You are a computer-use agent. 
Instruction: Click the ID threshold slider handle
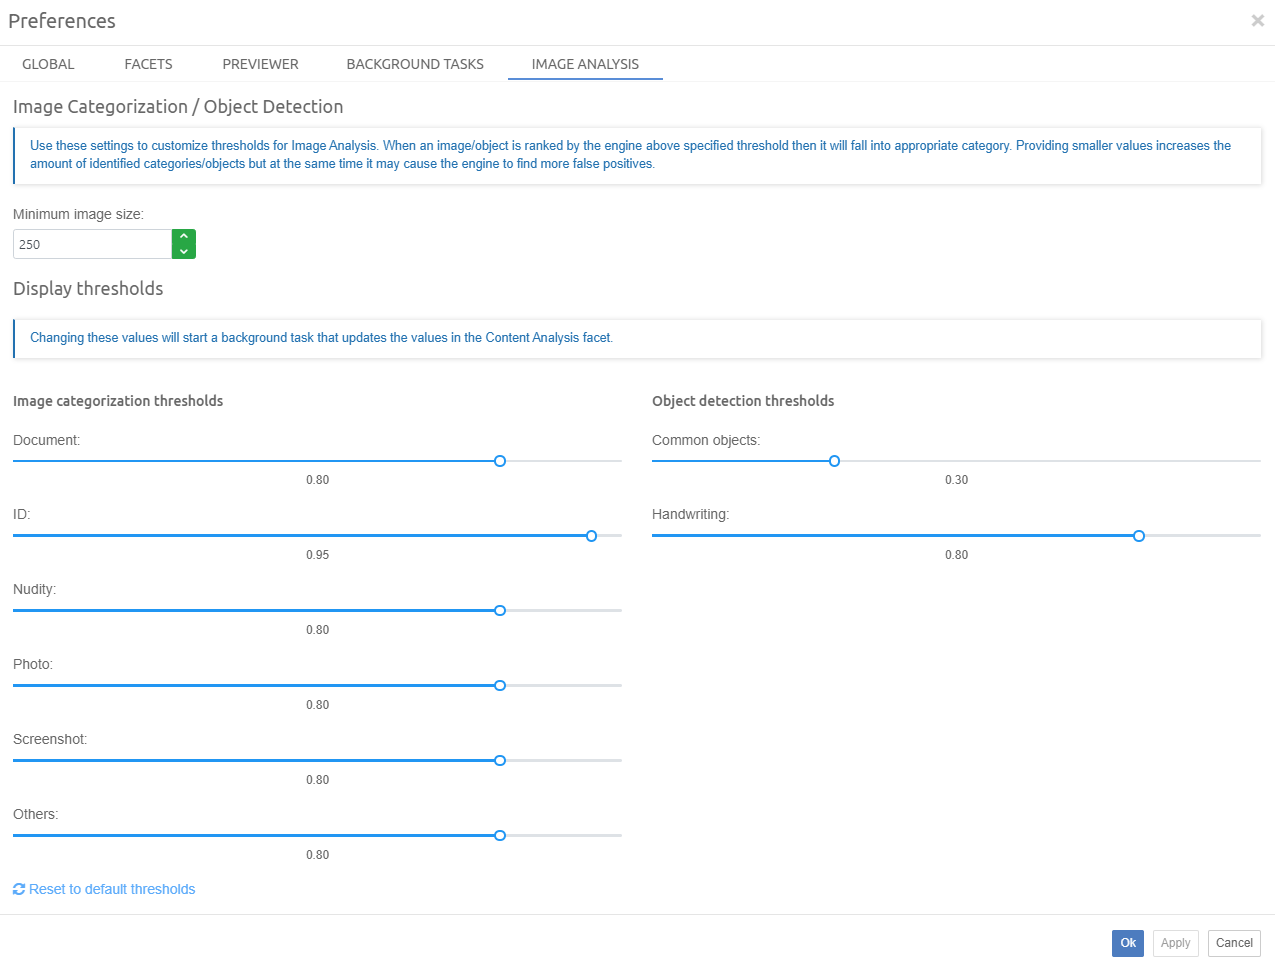click(x=591, y=536)
